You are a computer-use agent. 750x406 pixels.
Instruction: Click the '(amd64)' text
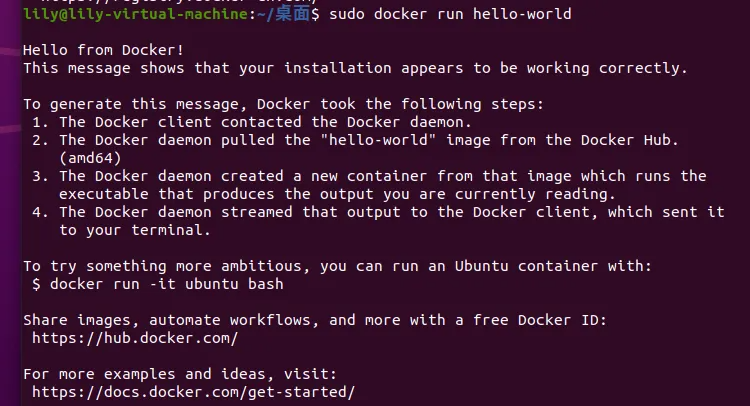(x=90, y=158)
